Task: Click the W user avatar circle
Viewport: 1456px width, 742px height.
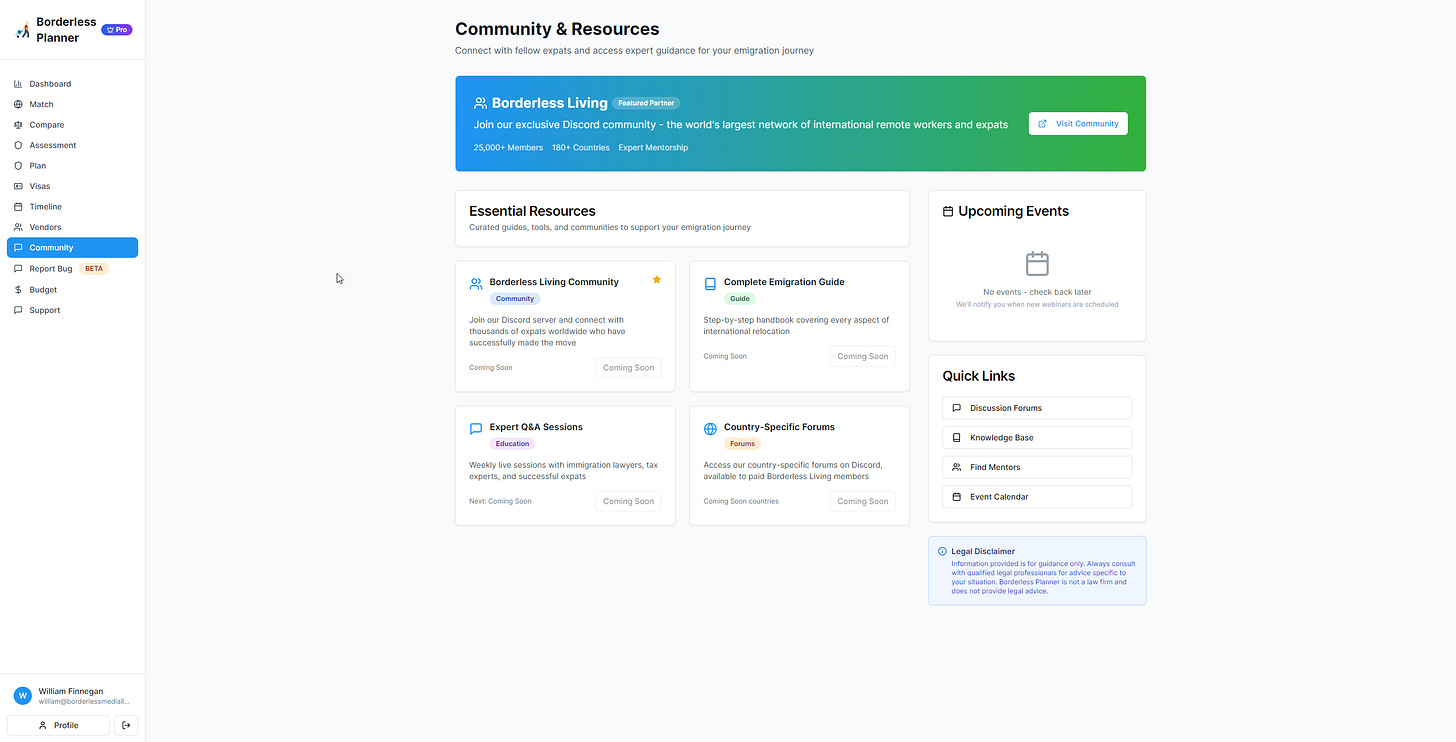Action: tap(22, 696)
